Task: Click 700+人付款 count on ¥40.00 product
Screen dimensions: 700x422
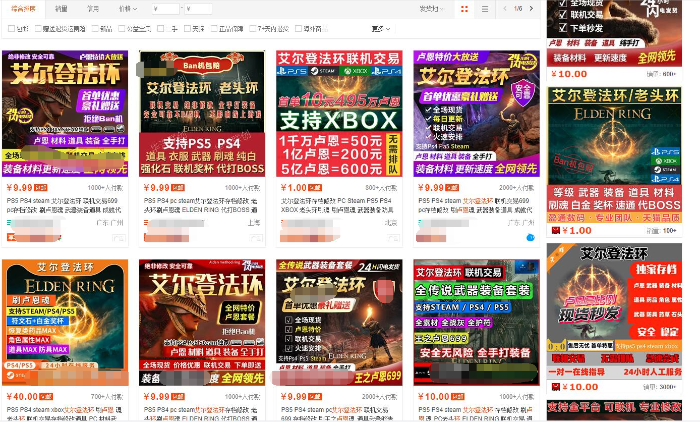Action: [x=107, y=396]
